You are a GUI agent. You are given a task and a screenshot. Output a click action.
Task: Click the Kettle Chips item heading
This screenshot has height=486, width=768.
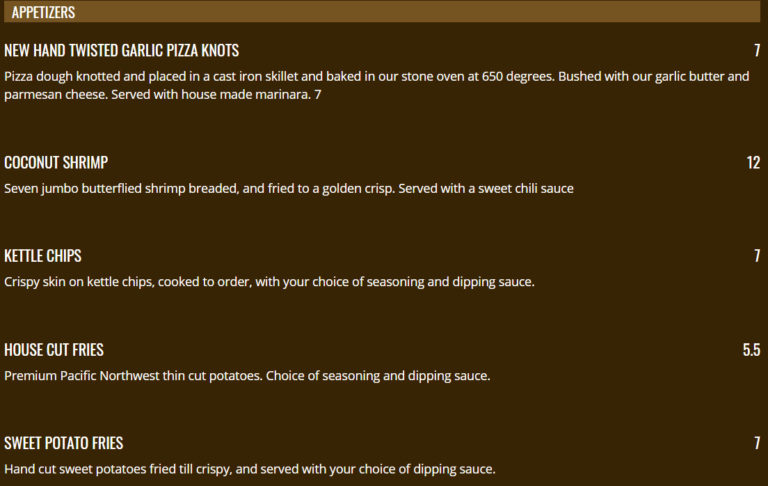pyautogui.click(x=43, y=256)
